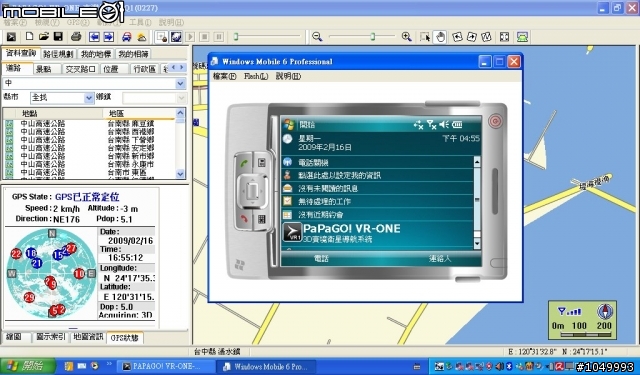The width and height of the screenshot is (640, 375).
Task: Click the rotate map right icon
Action: click(x=472, y=37)
